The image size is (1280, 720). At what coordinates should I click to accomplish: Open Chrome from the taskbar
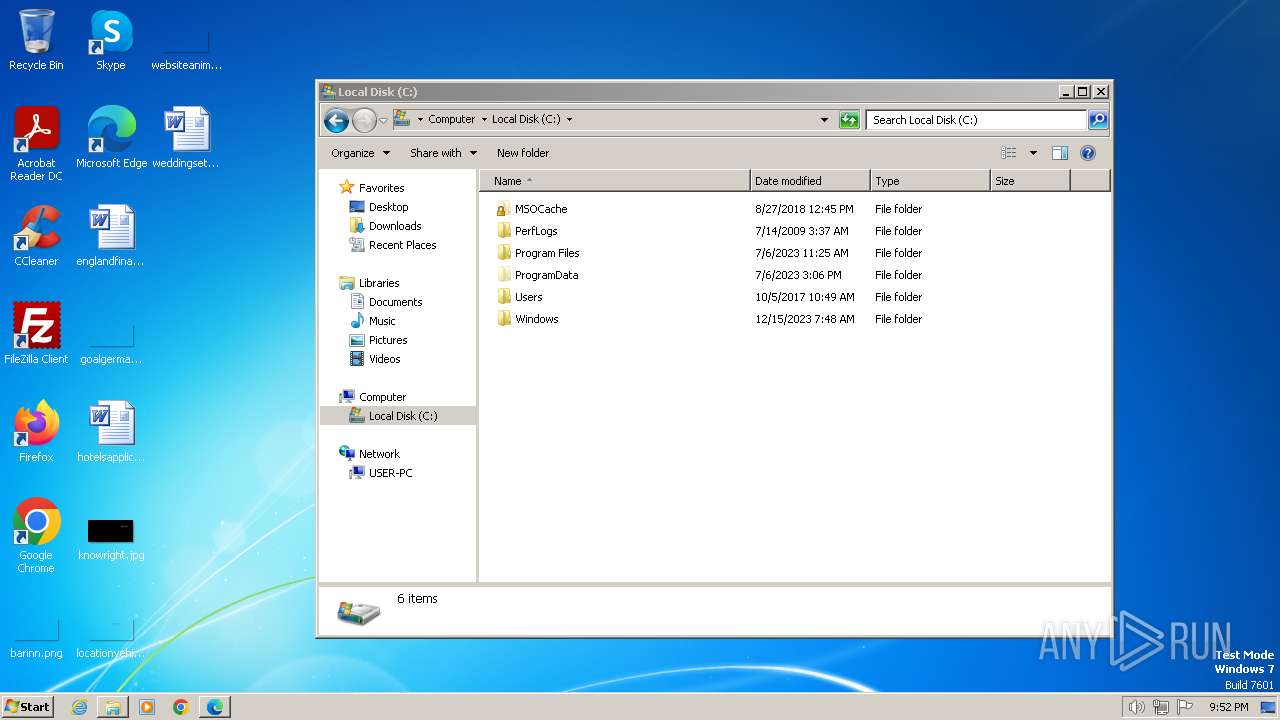[181, 707]
